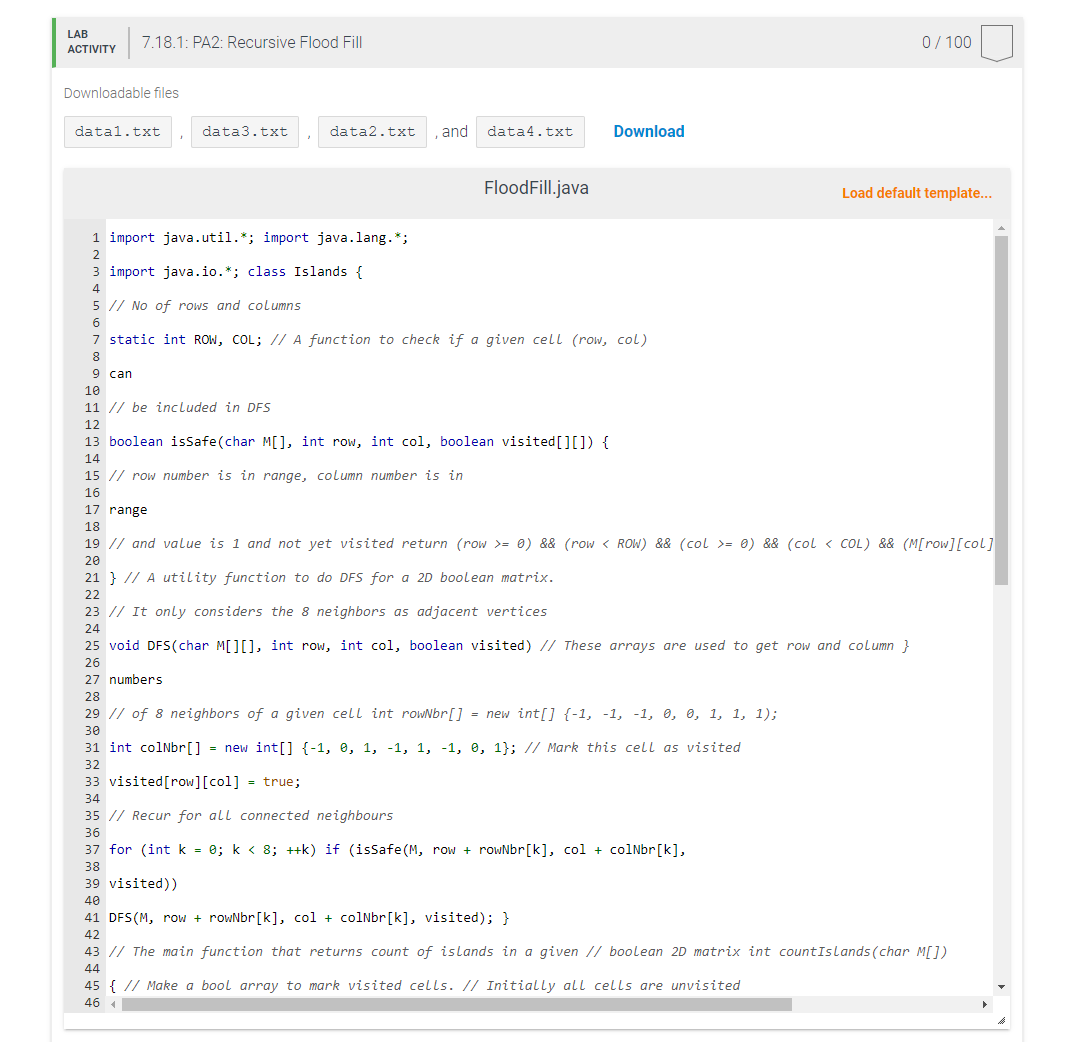Screen dimensions: 1074x1042
Task: Click 'class Islands' on line 3
Action: [297, 272]
